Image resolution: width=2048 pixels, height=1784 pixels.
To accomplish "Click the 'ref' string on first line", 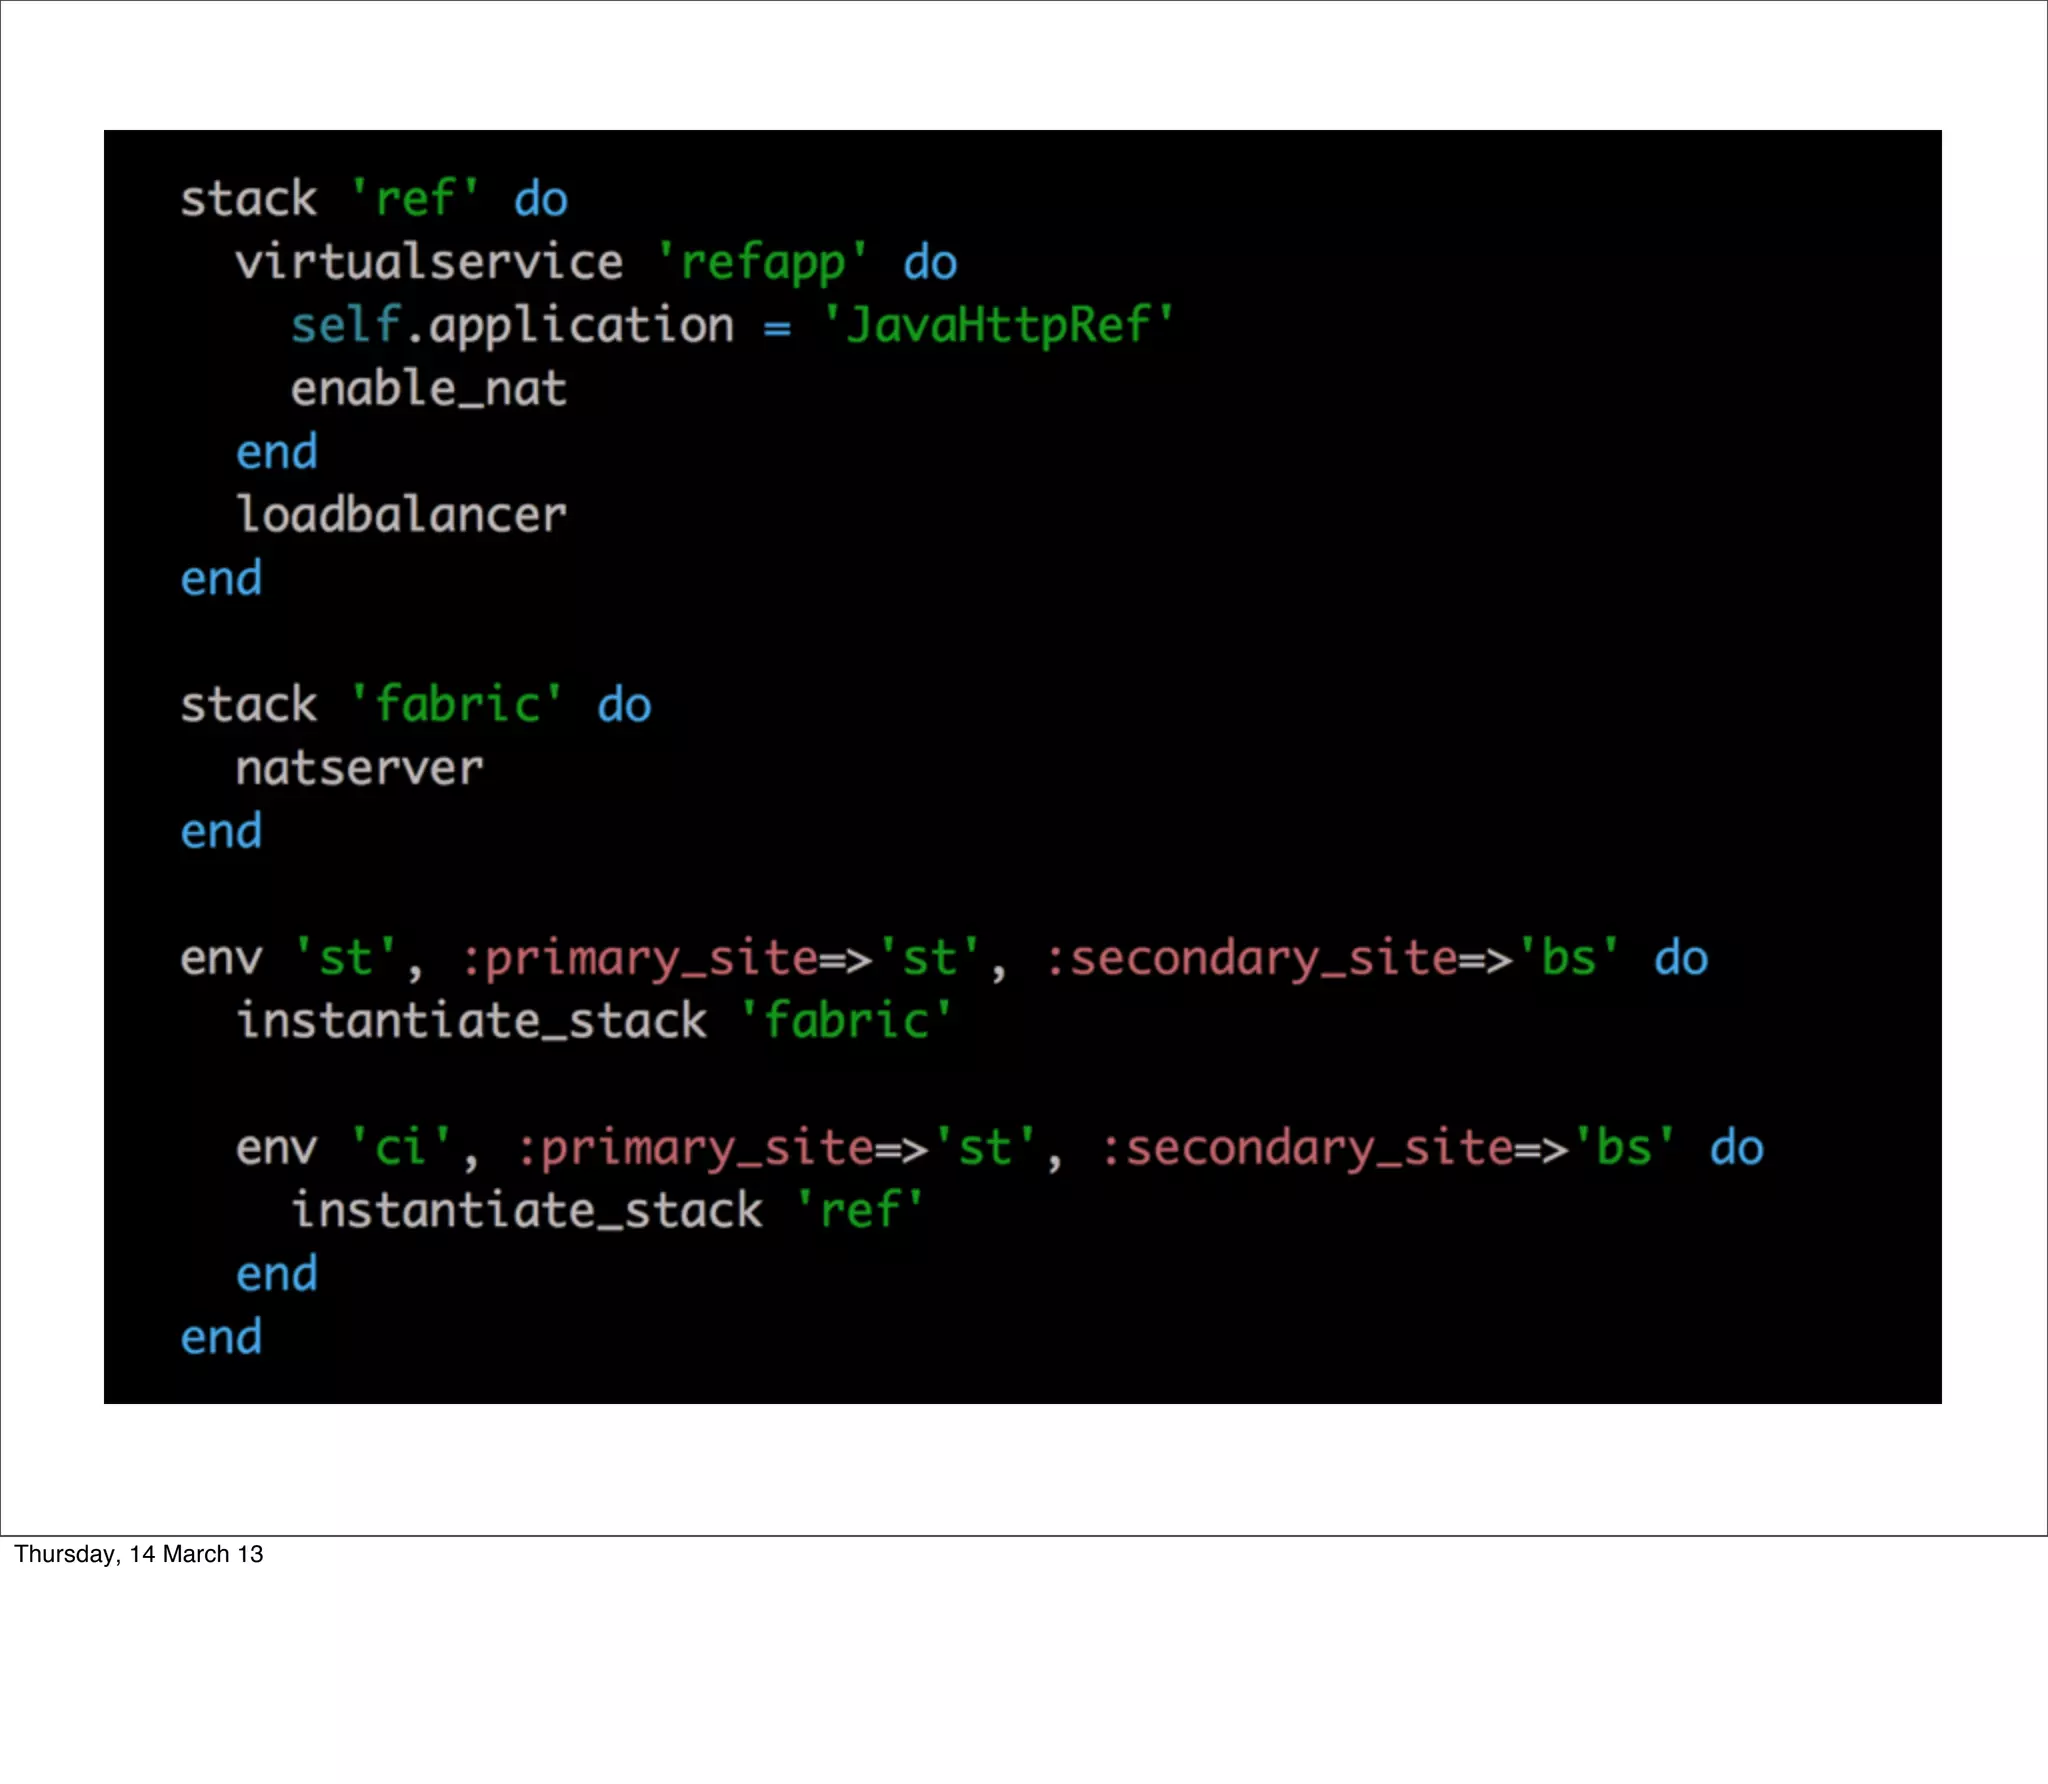I will click(415, 199).
